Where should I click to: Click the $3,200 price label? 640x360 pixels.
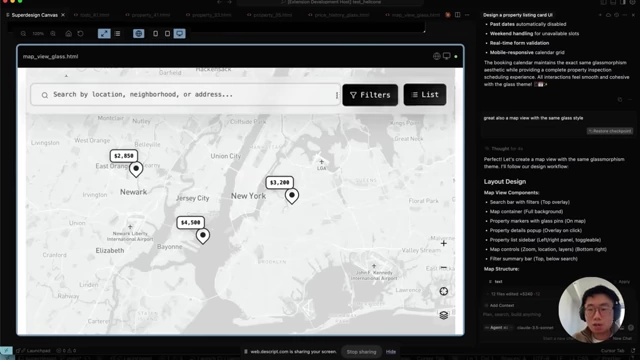pyautogui.click(x=280, y=182)
